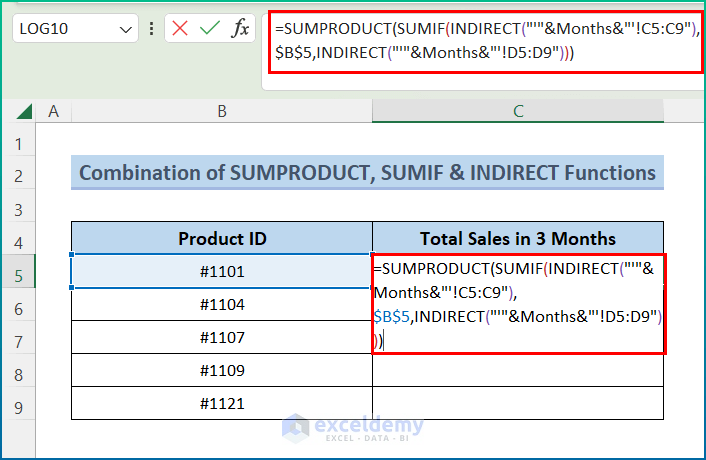Select column A header
Viewport: 706px width, 460px height.
pyautogui.click(x=52, y=111)
